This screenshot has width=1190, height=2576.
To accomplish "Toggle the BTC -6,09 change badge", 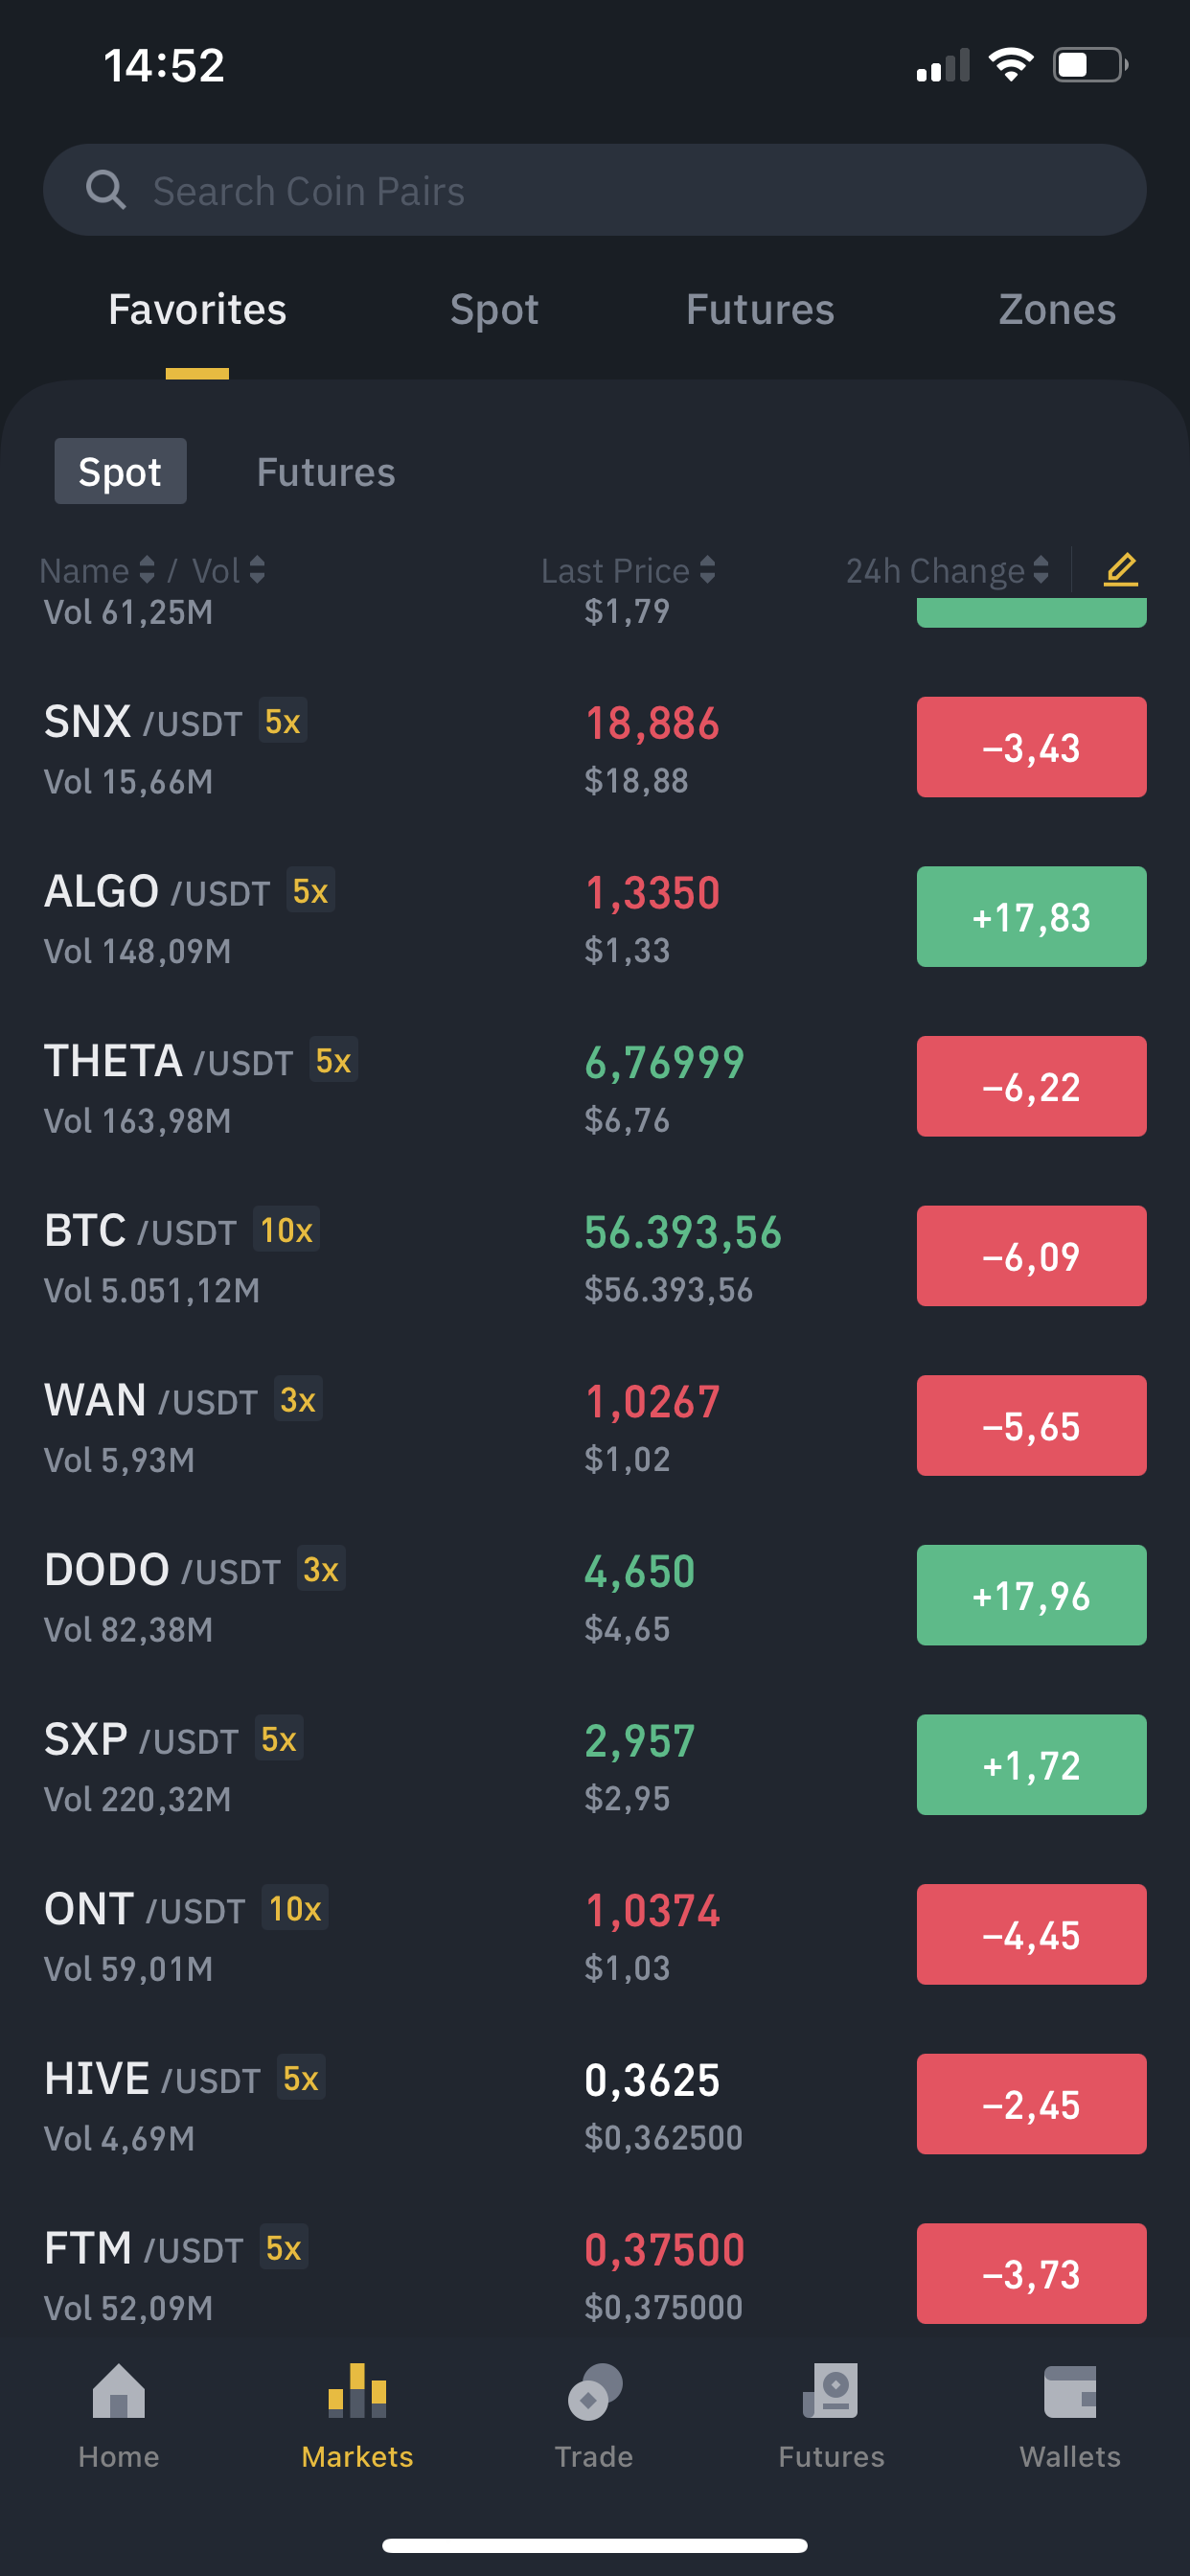I will (1031, 1256).
